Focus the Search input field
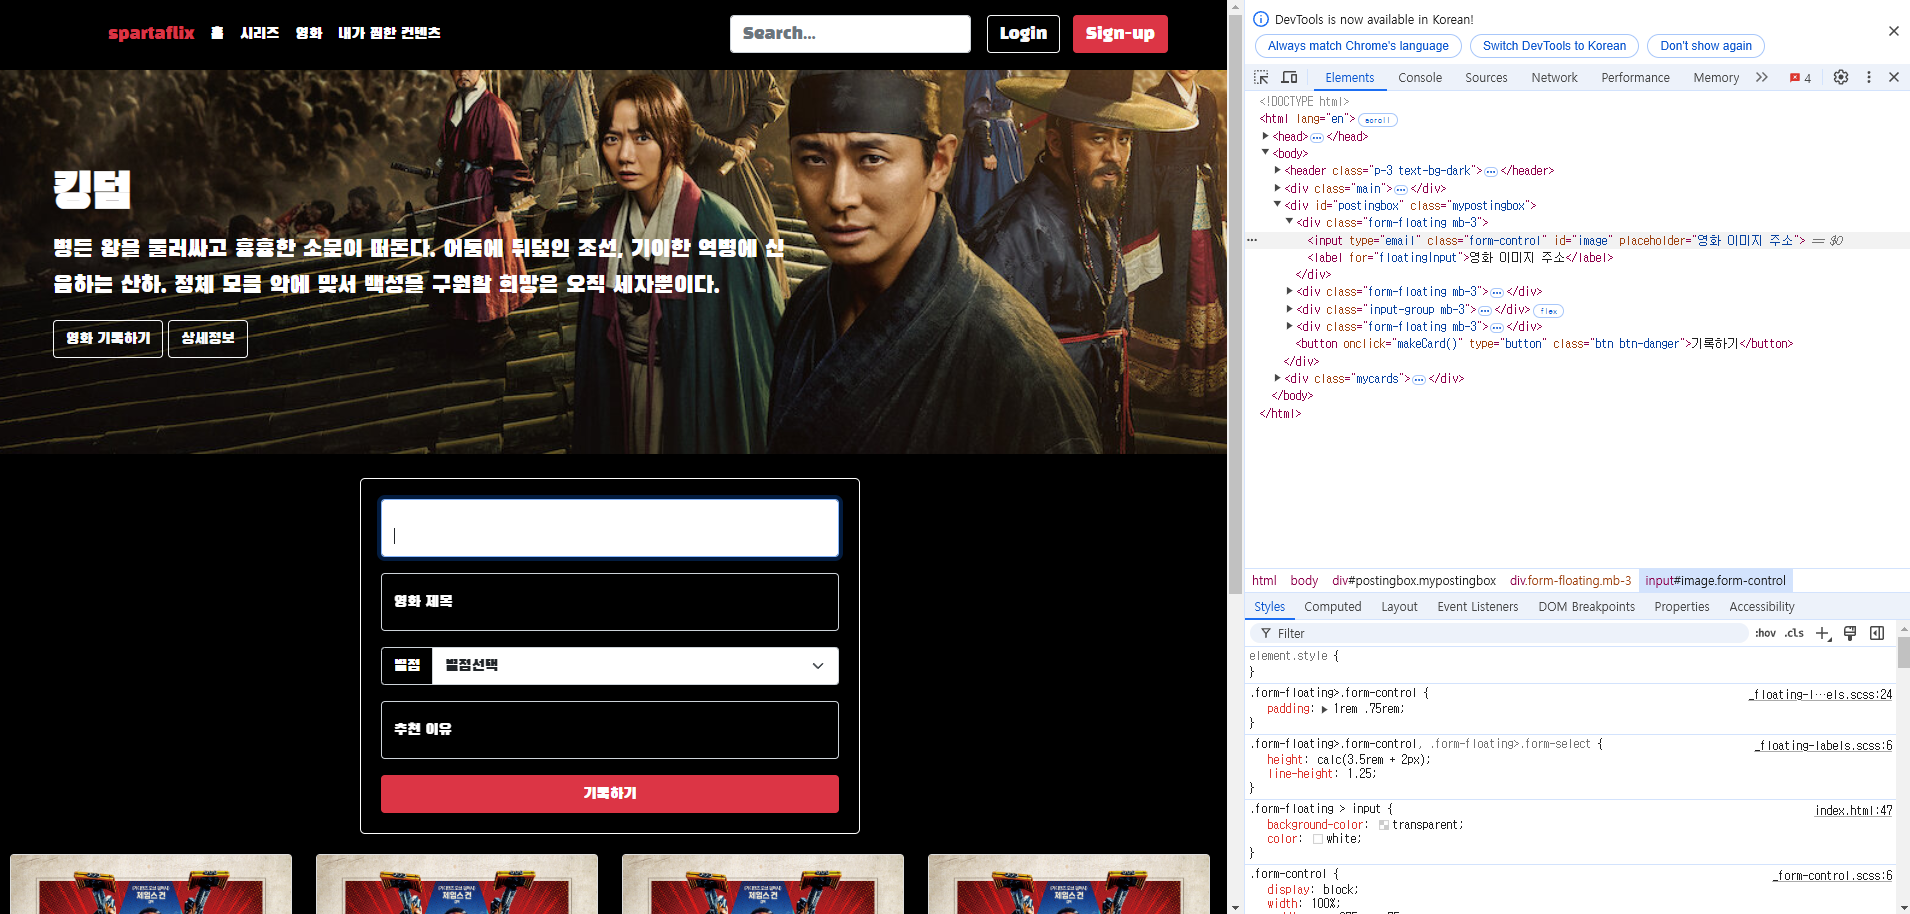1910x914 pixels. tap(850, 34)
